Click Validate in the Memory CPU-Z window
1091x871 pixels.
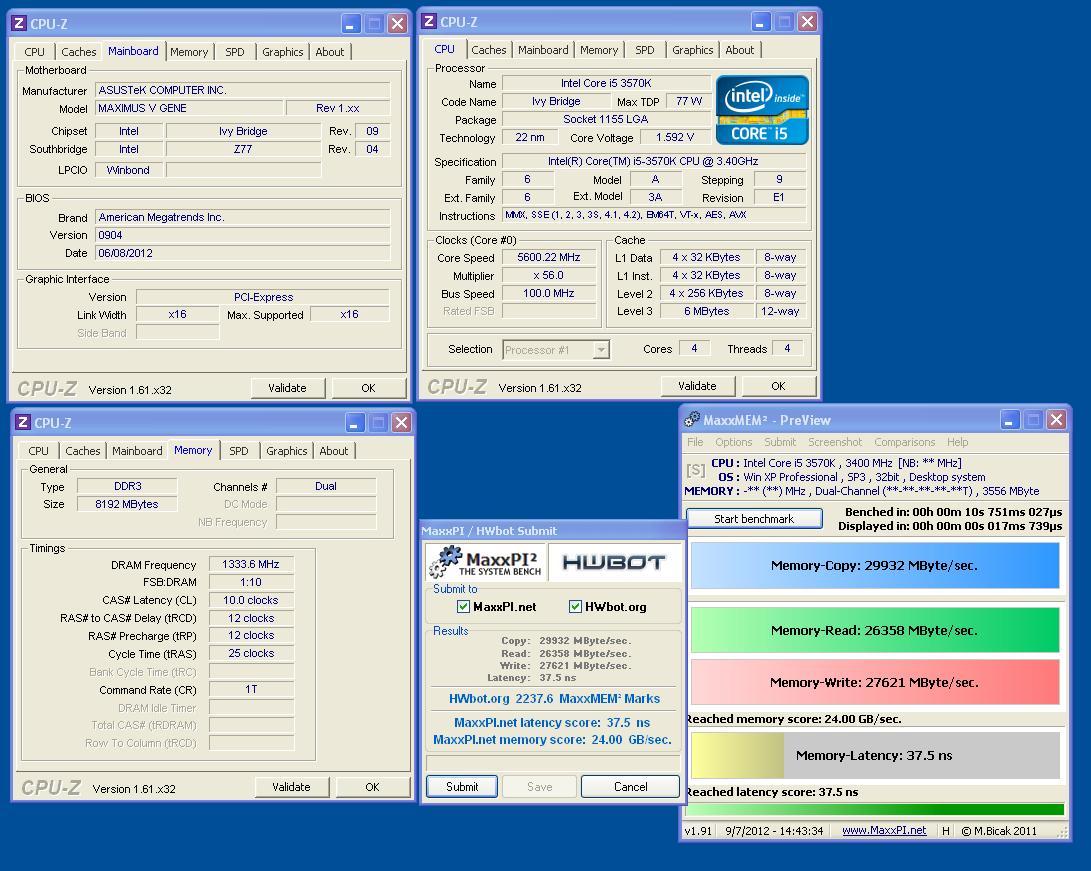pos(292,787)
